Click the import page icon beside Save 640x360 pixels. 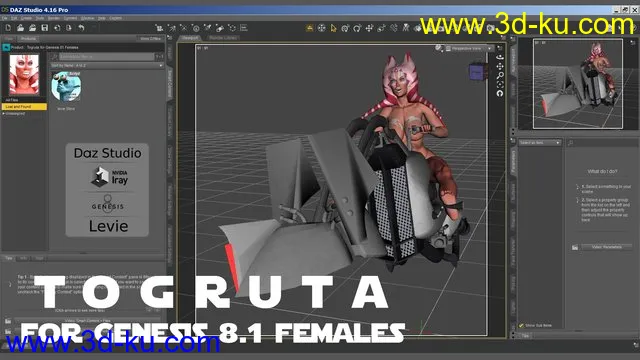click(57, 28)
